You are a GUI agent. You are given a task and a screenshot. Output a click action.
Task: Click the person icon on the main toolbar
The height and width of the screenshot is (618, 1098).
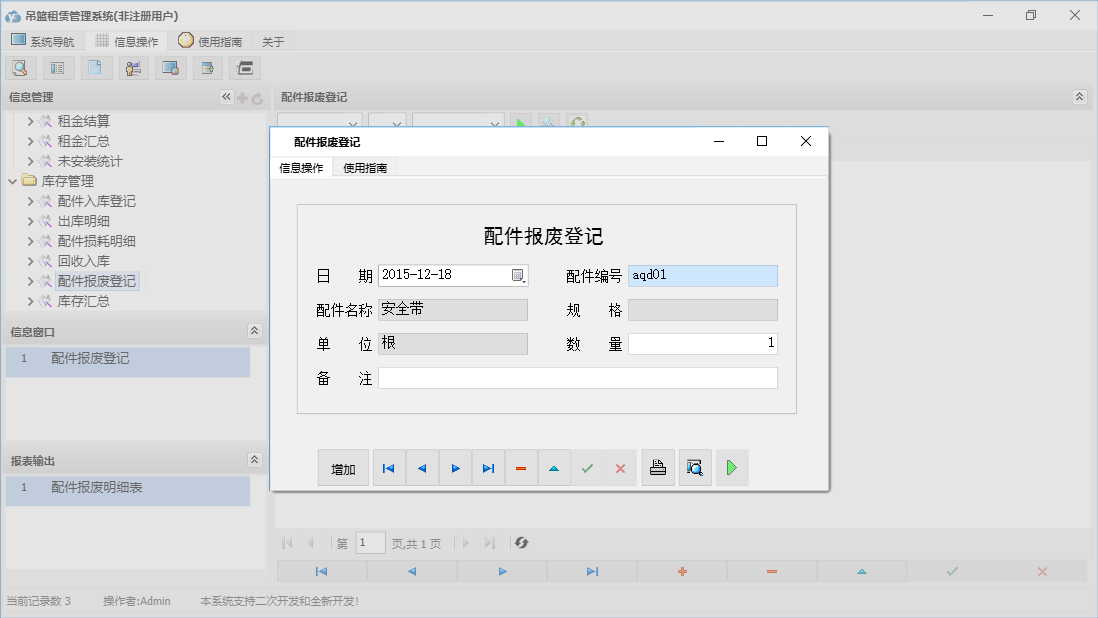tap(134, 67)
